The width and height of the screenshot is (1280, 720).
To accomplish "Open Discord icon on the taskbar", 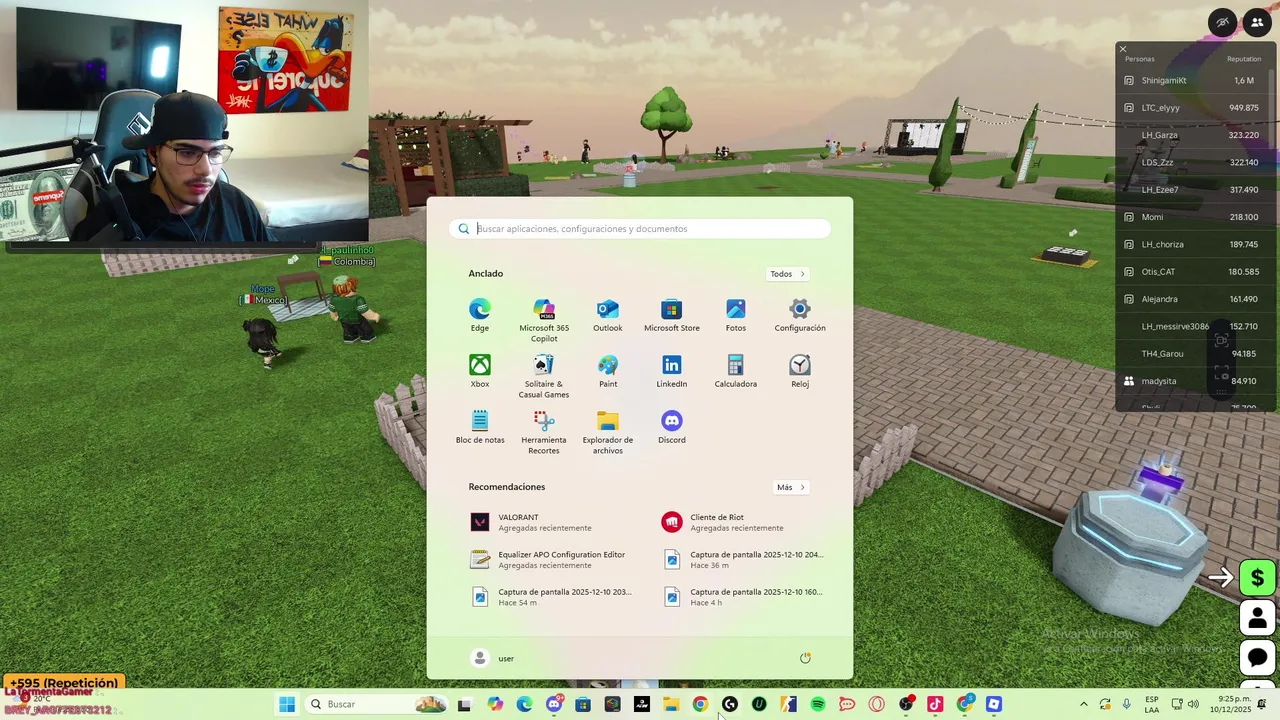I will point(554,704).
